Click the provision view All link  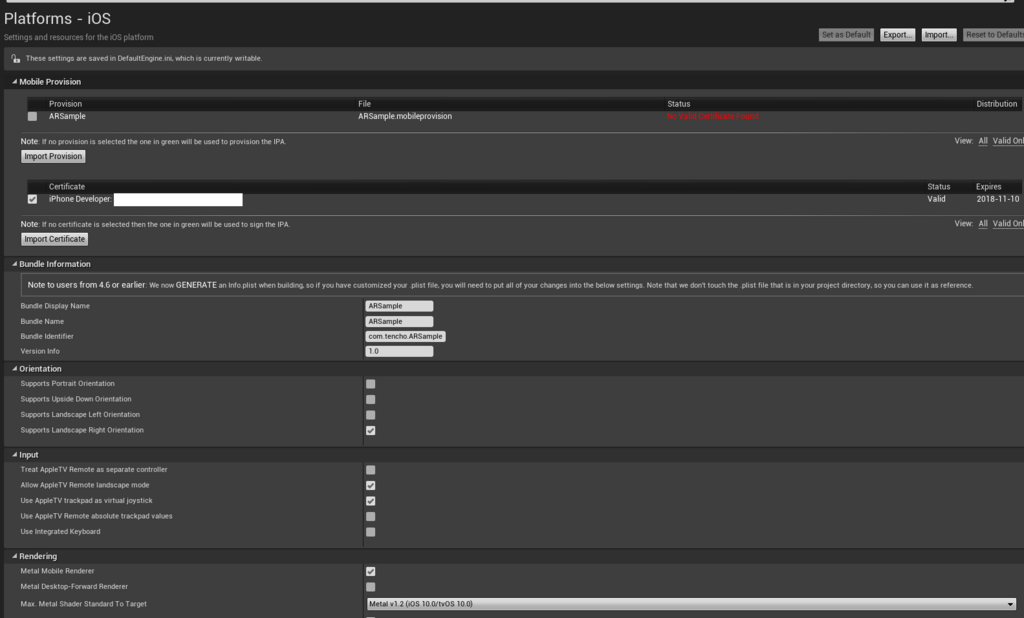pos(983,141)
